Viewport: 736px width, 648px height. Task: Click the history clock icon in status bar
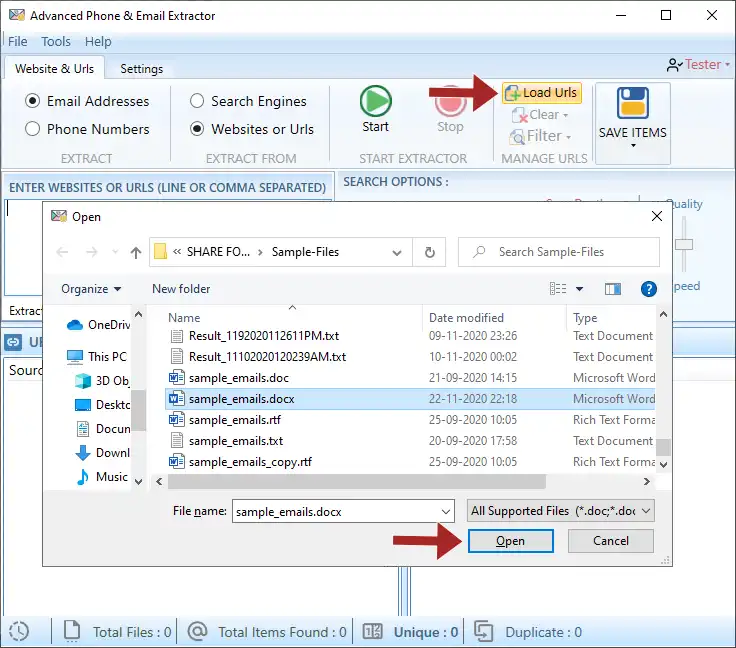click(19, 631)
